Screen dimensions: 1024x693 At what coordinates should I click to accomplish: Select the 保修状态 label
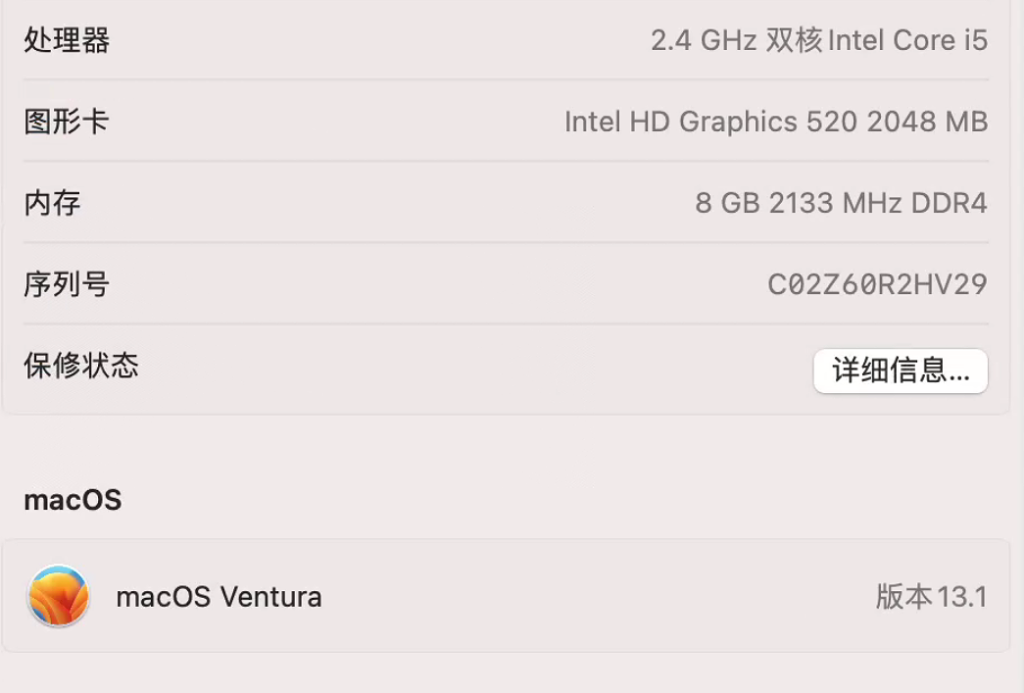point(81,365)
